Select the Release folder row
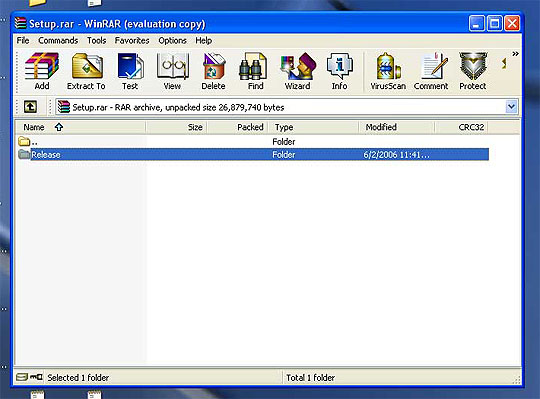 [x=252, y=155]
